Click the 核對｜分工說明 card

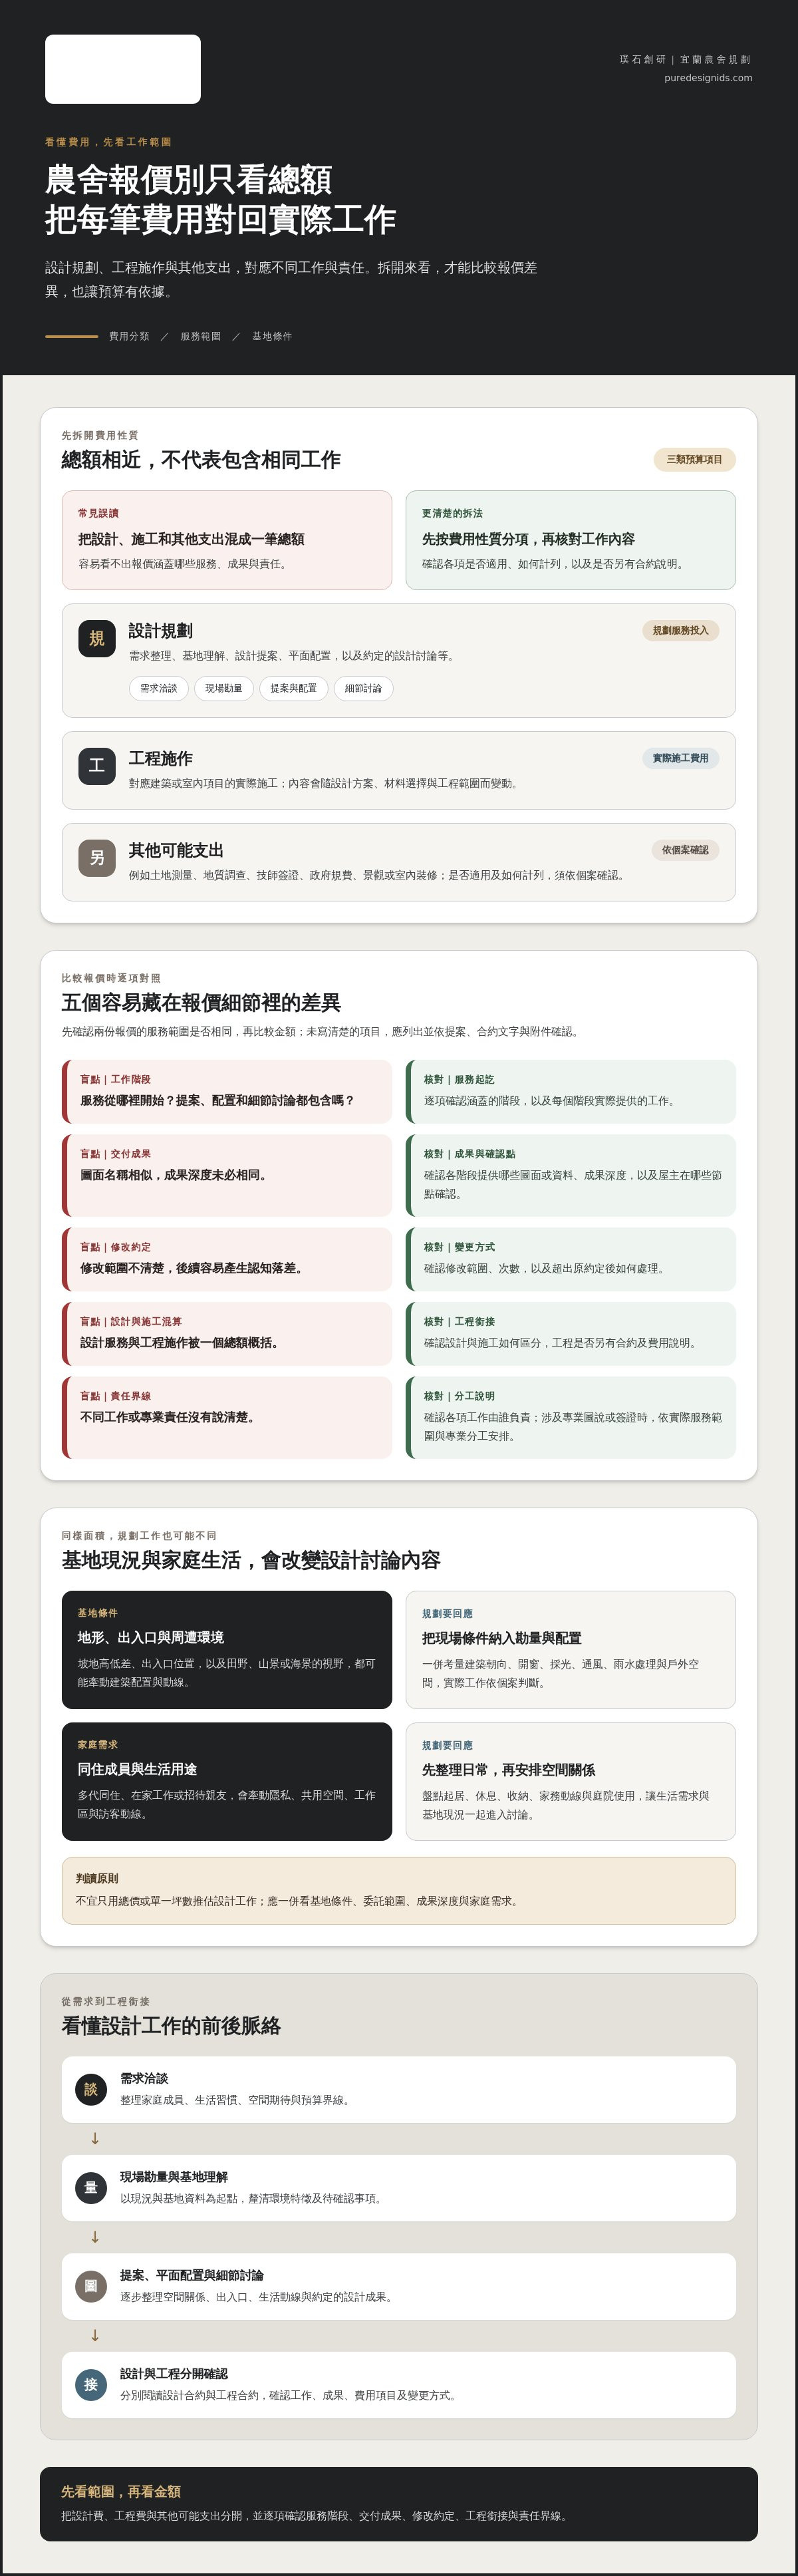tap(571, 1417)
